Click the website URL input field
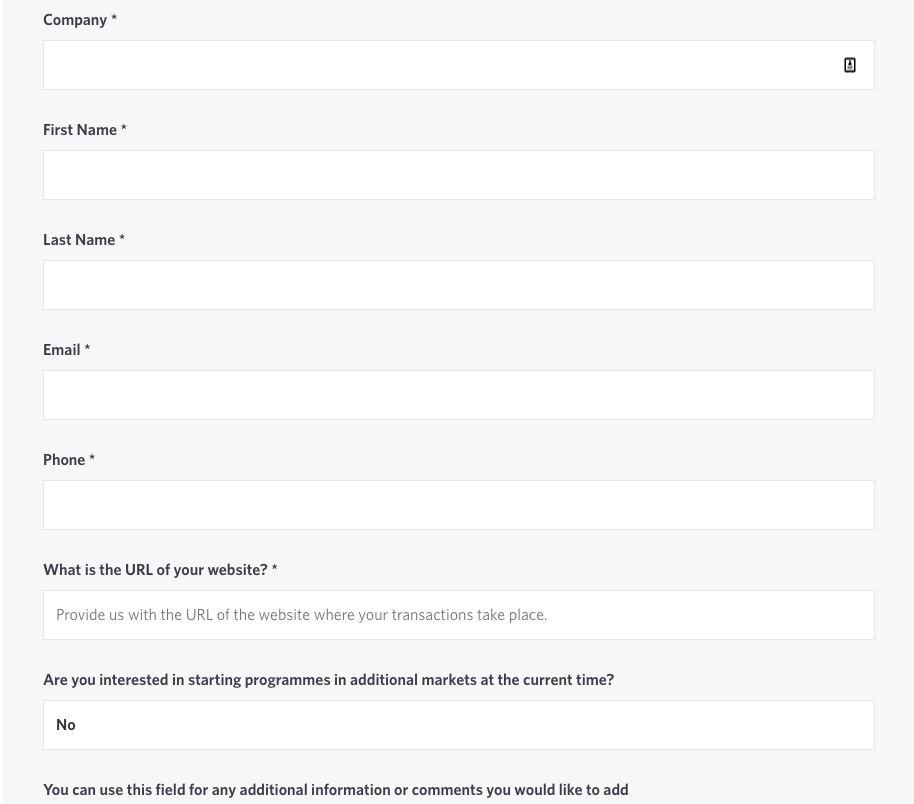The height and width of the screenshot is (804, 914). point(458,615)
